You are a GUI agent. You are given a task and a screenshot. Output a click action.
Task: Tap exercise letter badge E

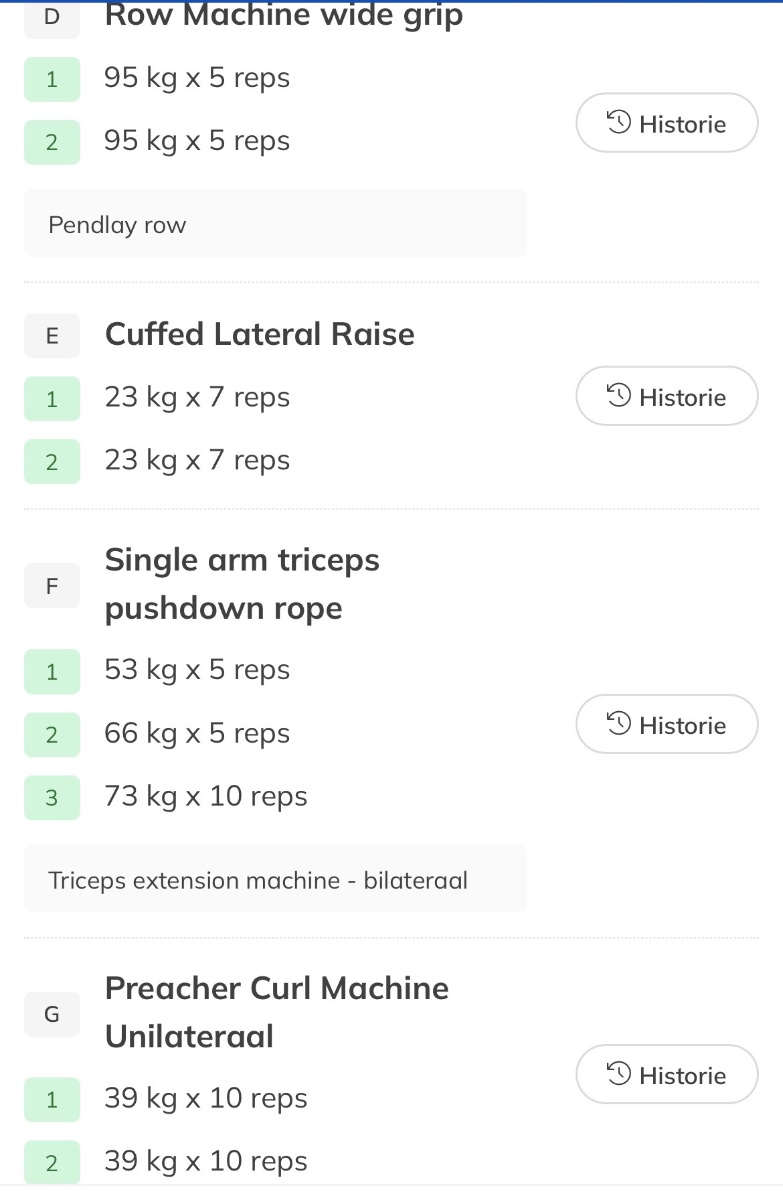tap(52, 336)
